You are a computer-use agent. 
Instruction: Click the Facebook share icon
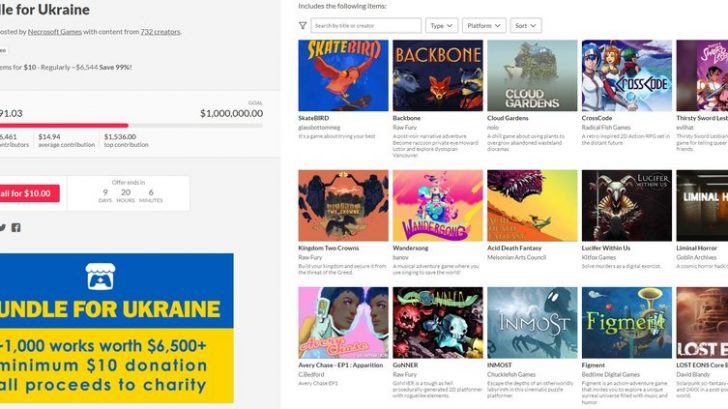16,227
